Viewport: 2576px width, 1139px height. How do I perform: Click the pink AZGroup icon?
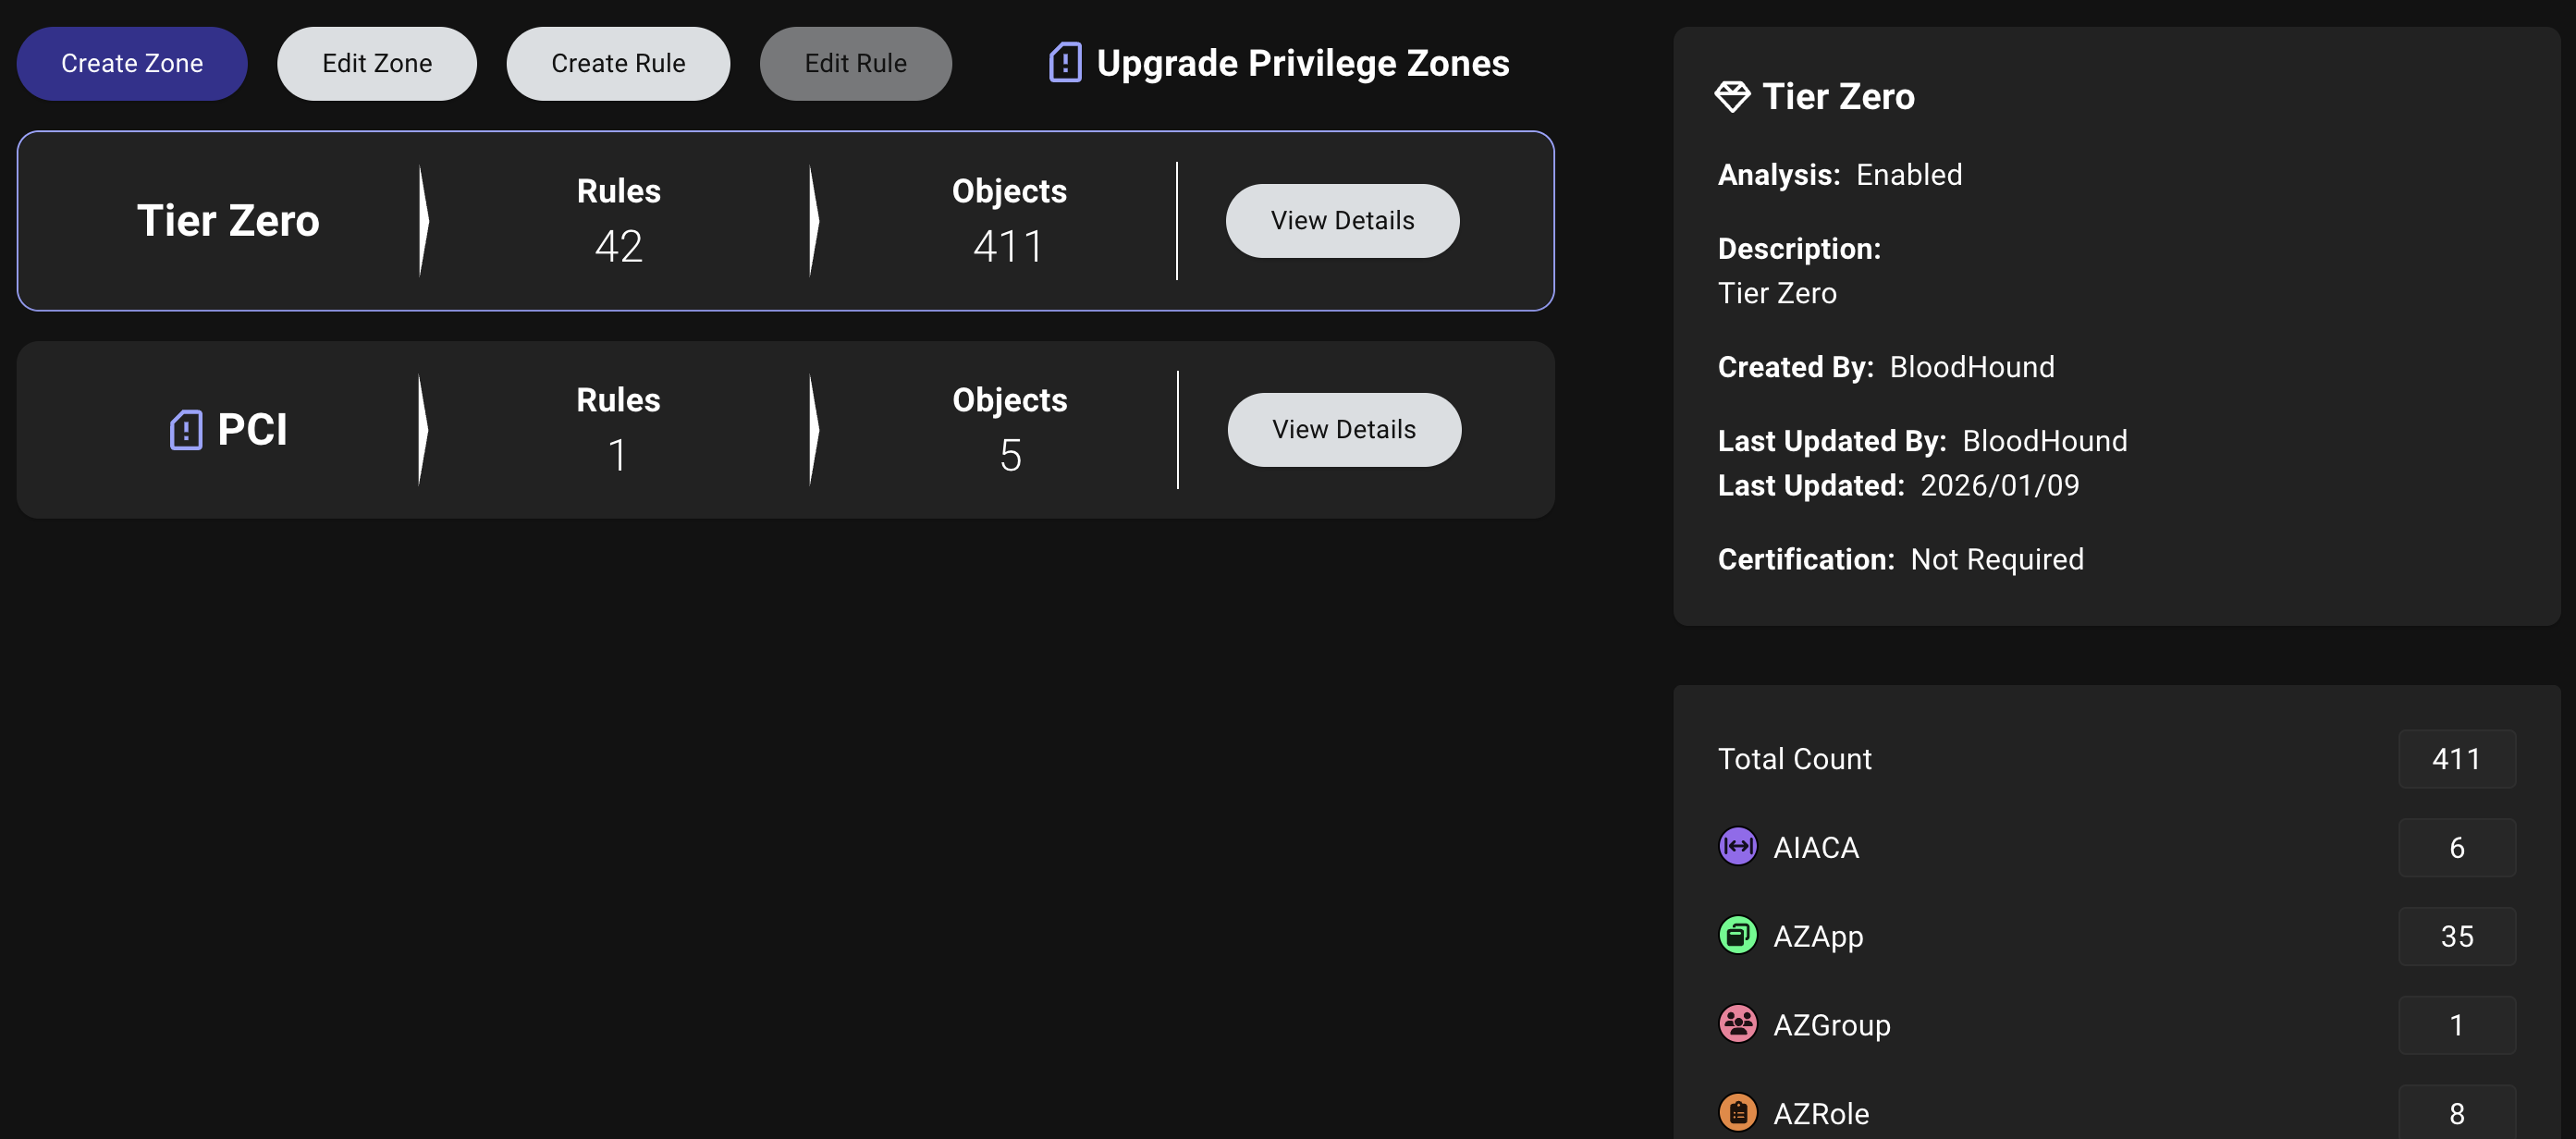[x=1738, y=1023]
